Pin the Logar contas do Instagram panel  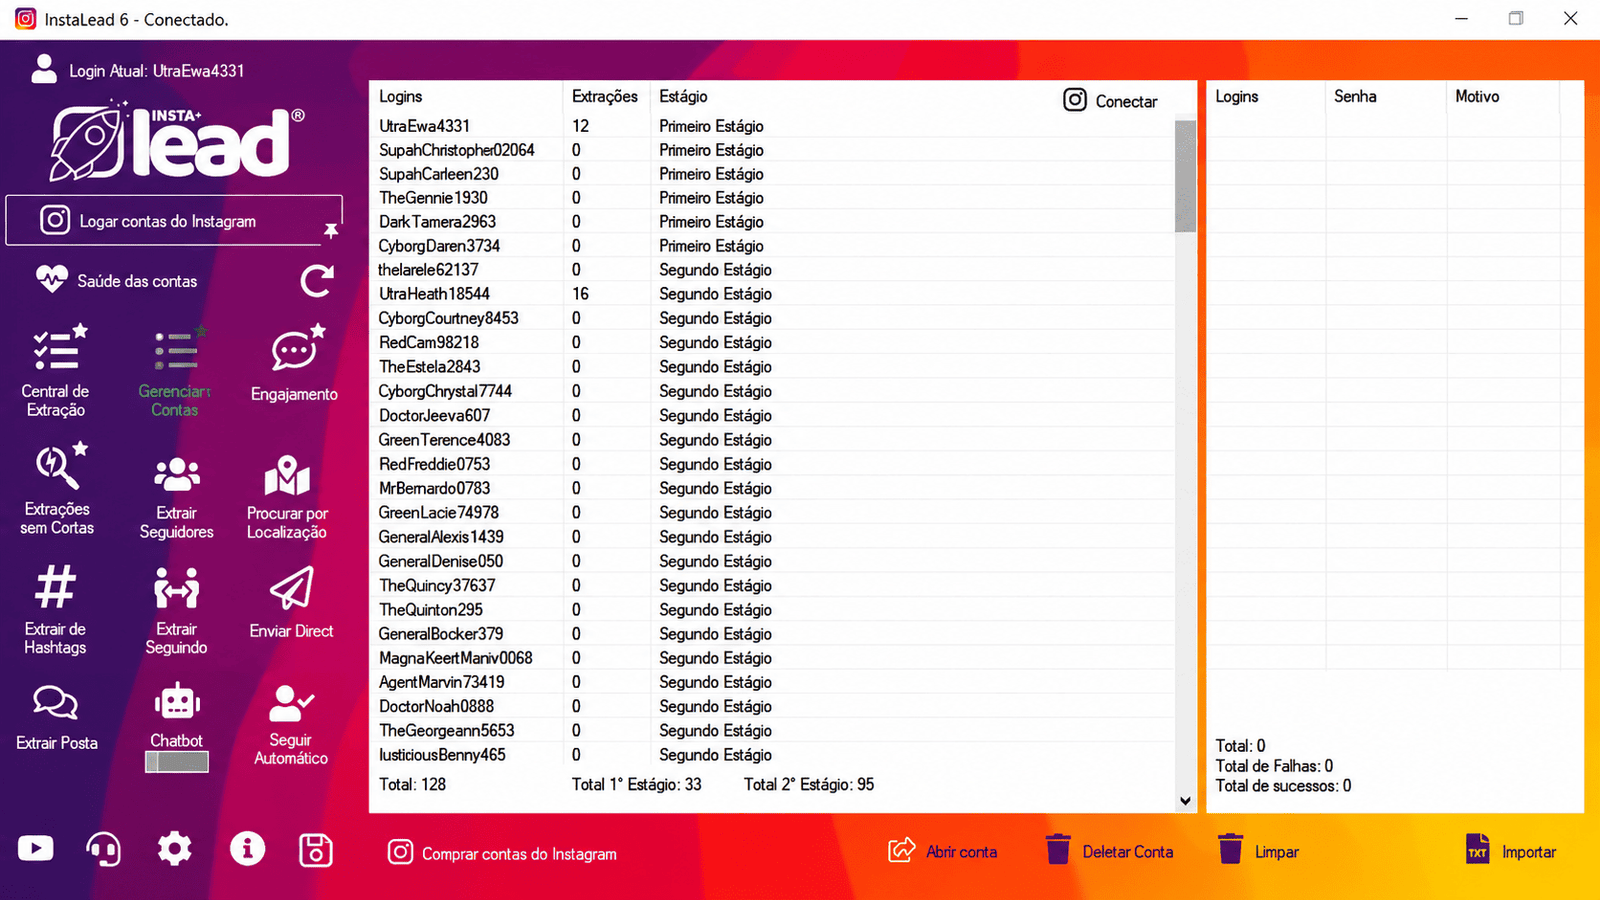pos(331,231)
